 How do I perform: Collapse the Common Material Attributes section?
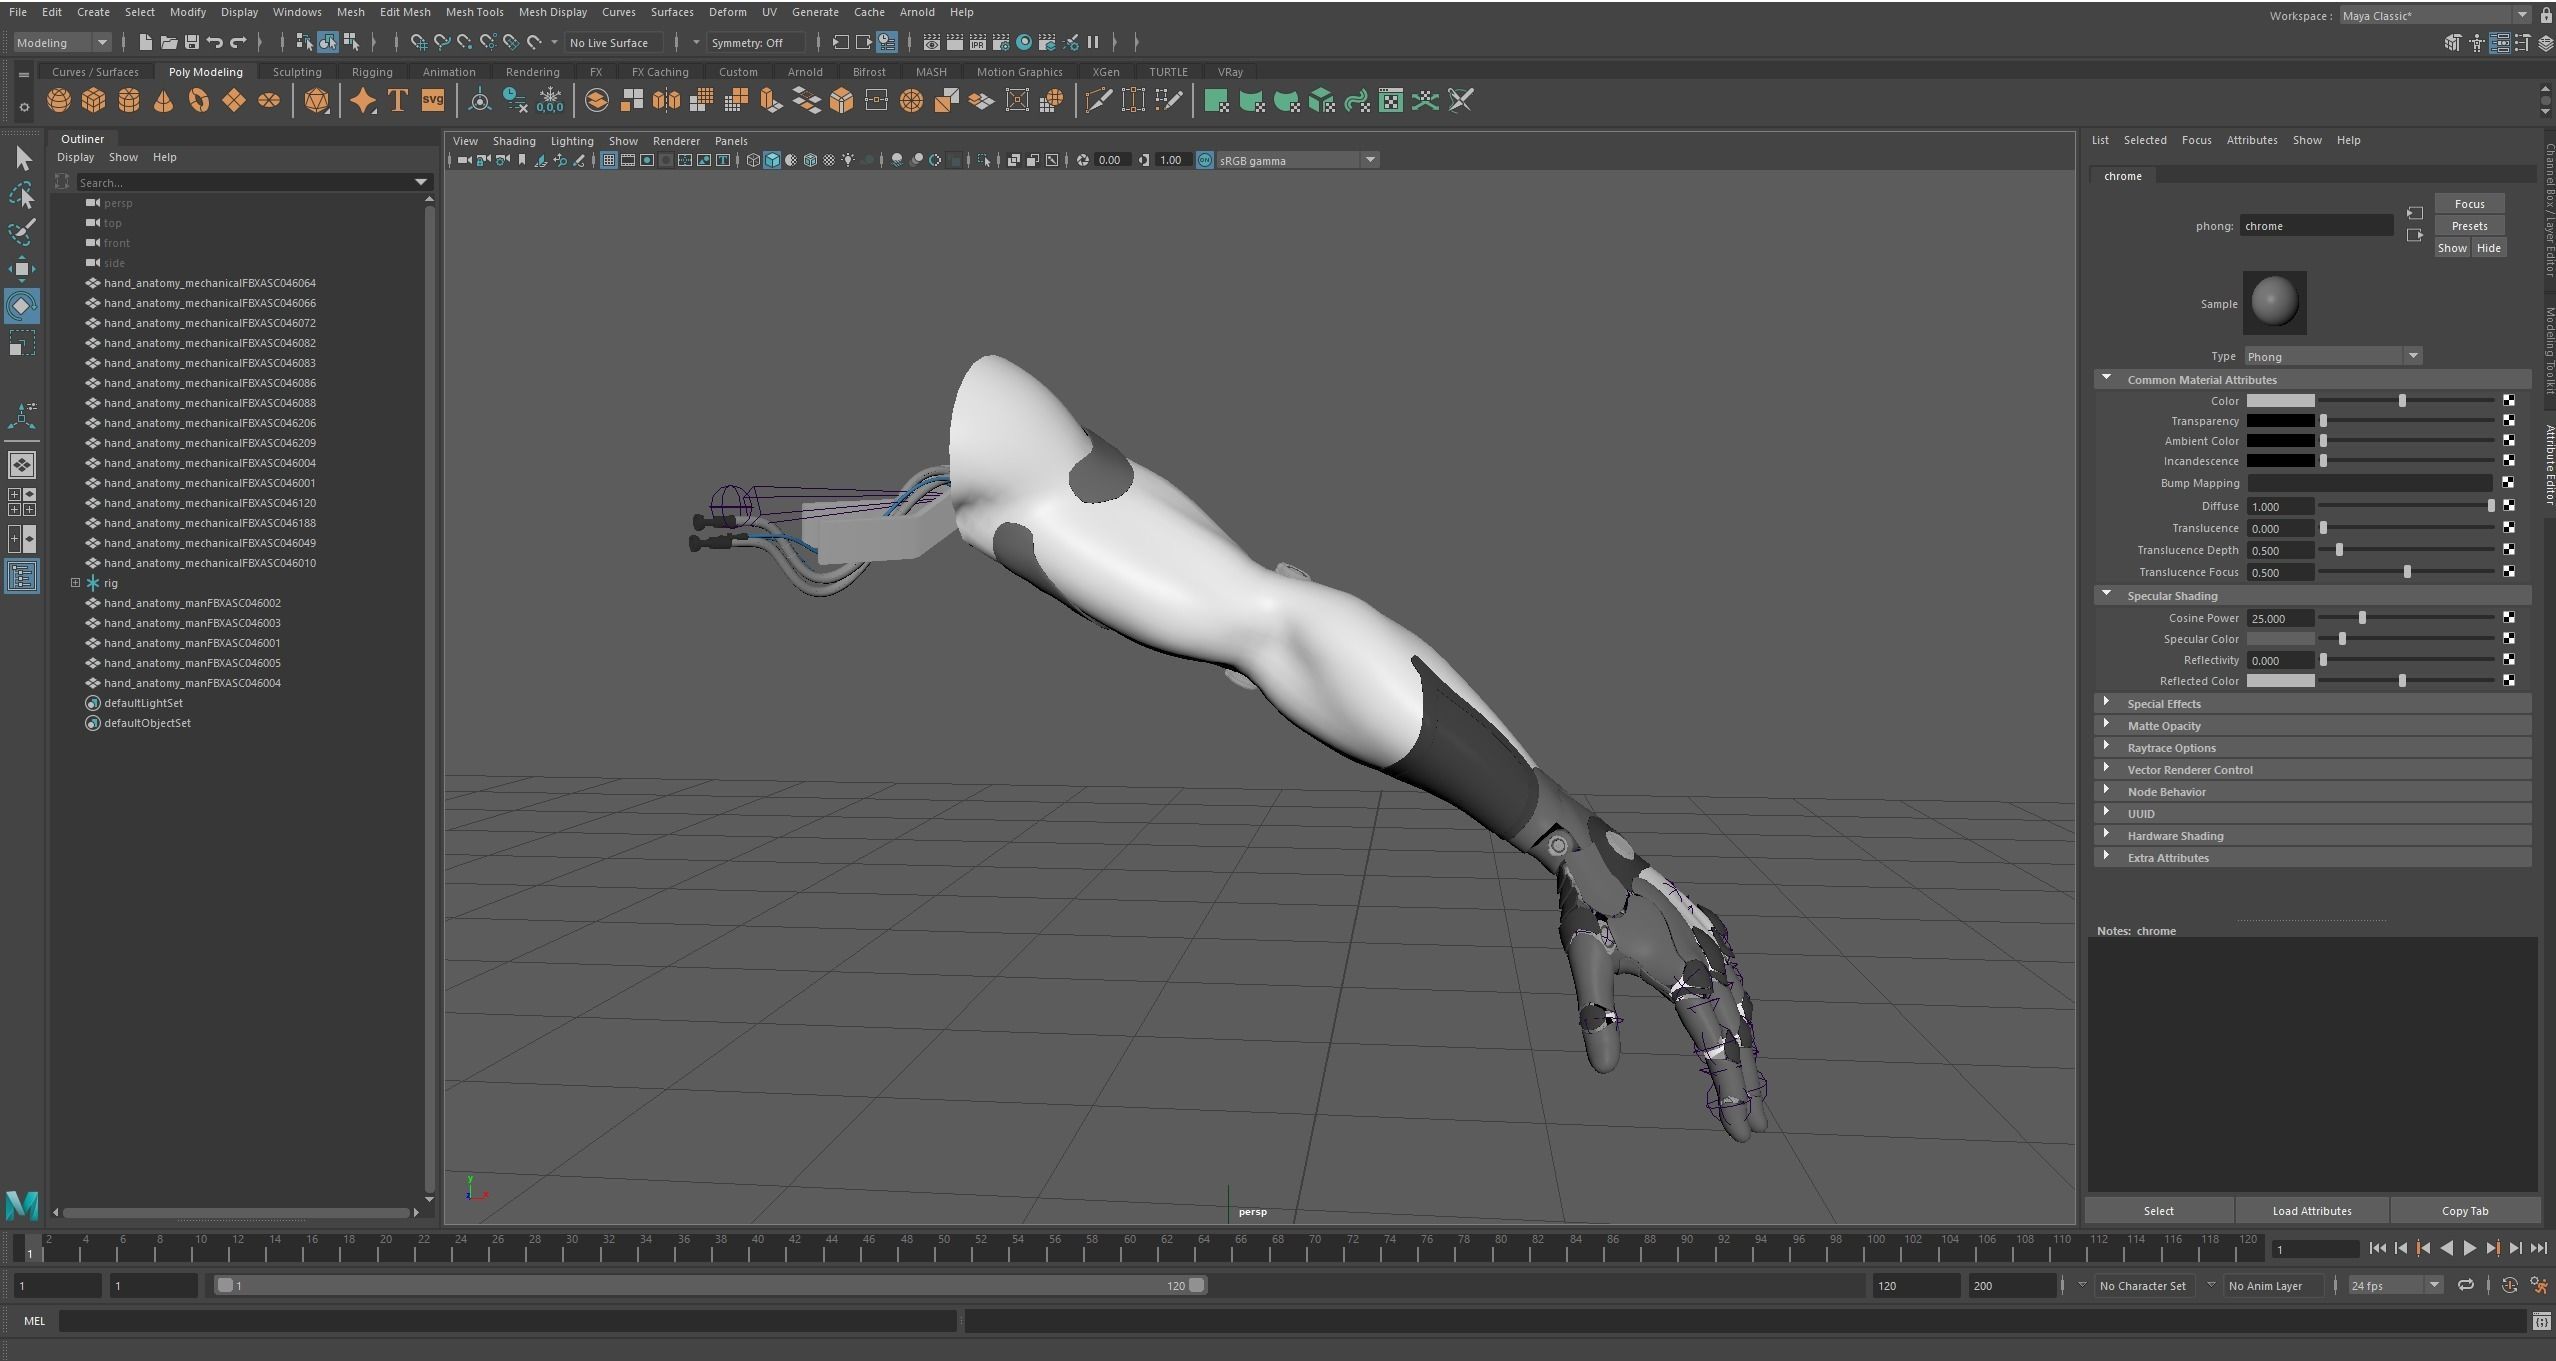2109,379
